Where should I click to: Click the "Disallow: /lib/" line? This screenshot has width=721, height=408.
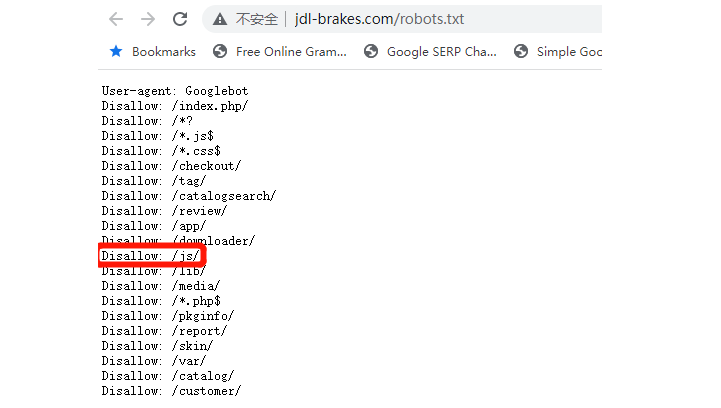(x=154, y=271)
